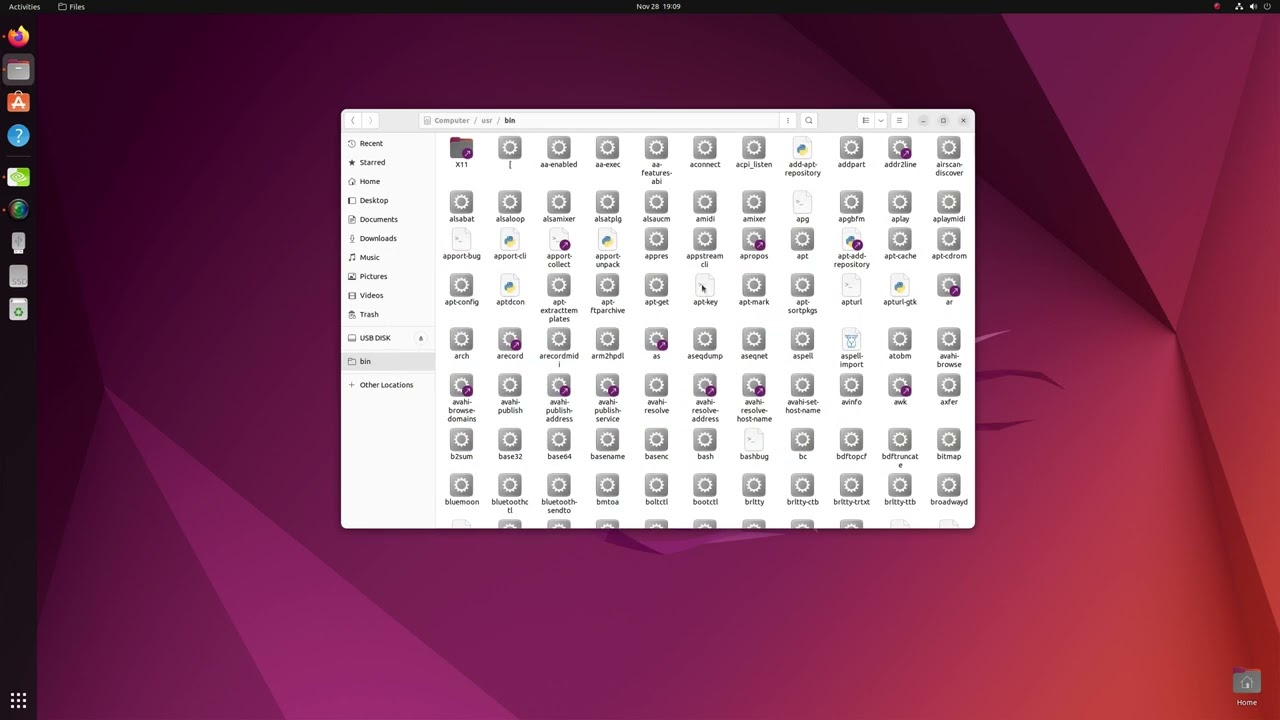This screenshot has height=720, width=1280.
Task: Select the apport-bug script file
Action: point(461,244)
